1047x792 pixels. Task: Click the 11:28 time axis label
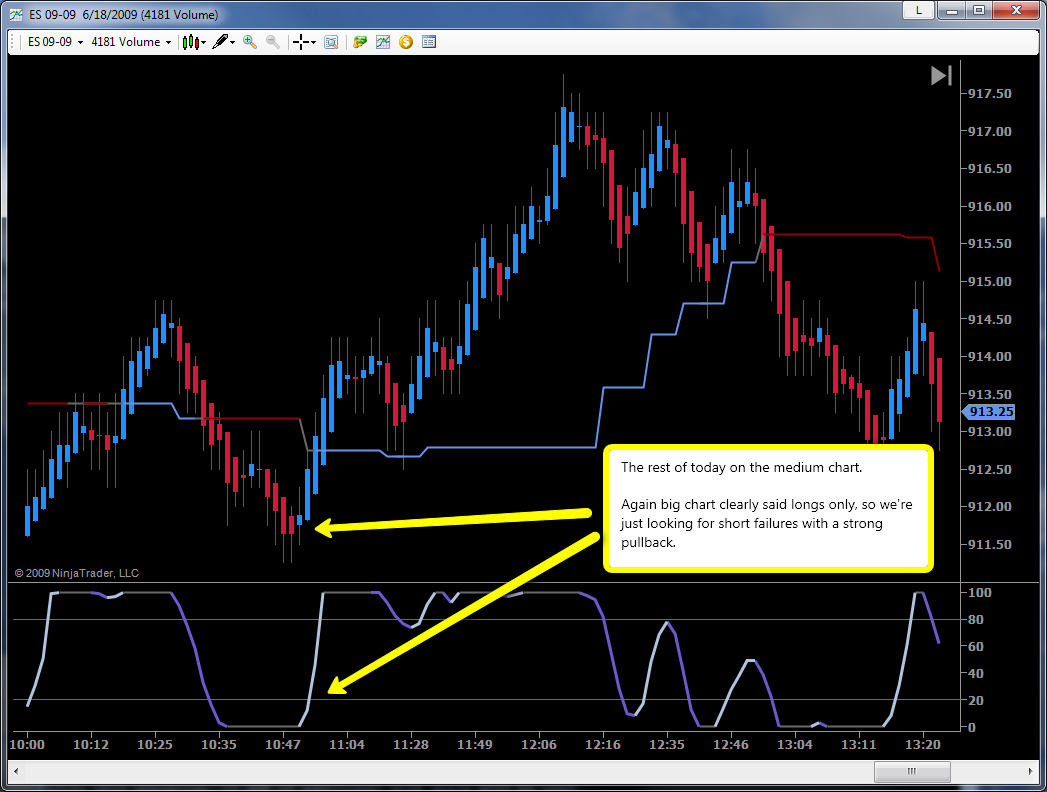[411, 745]
